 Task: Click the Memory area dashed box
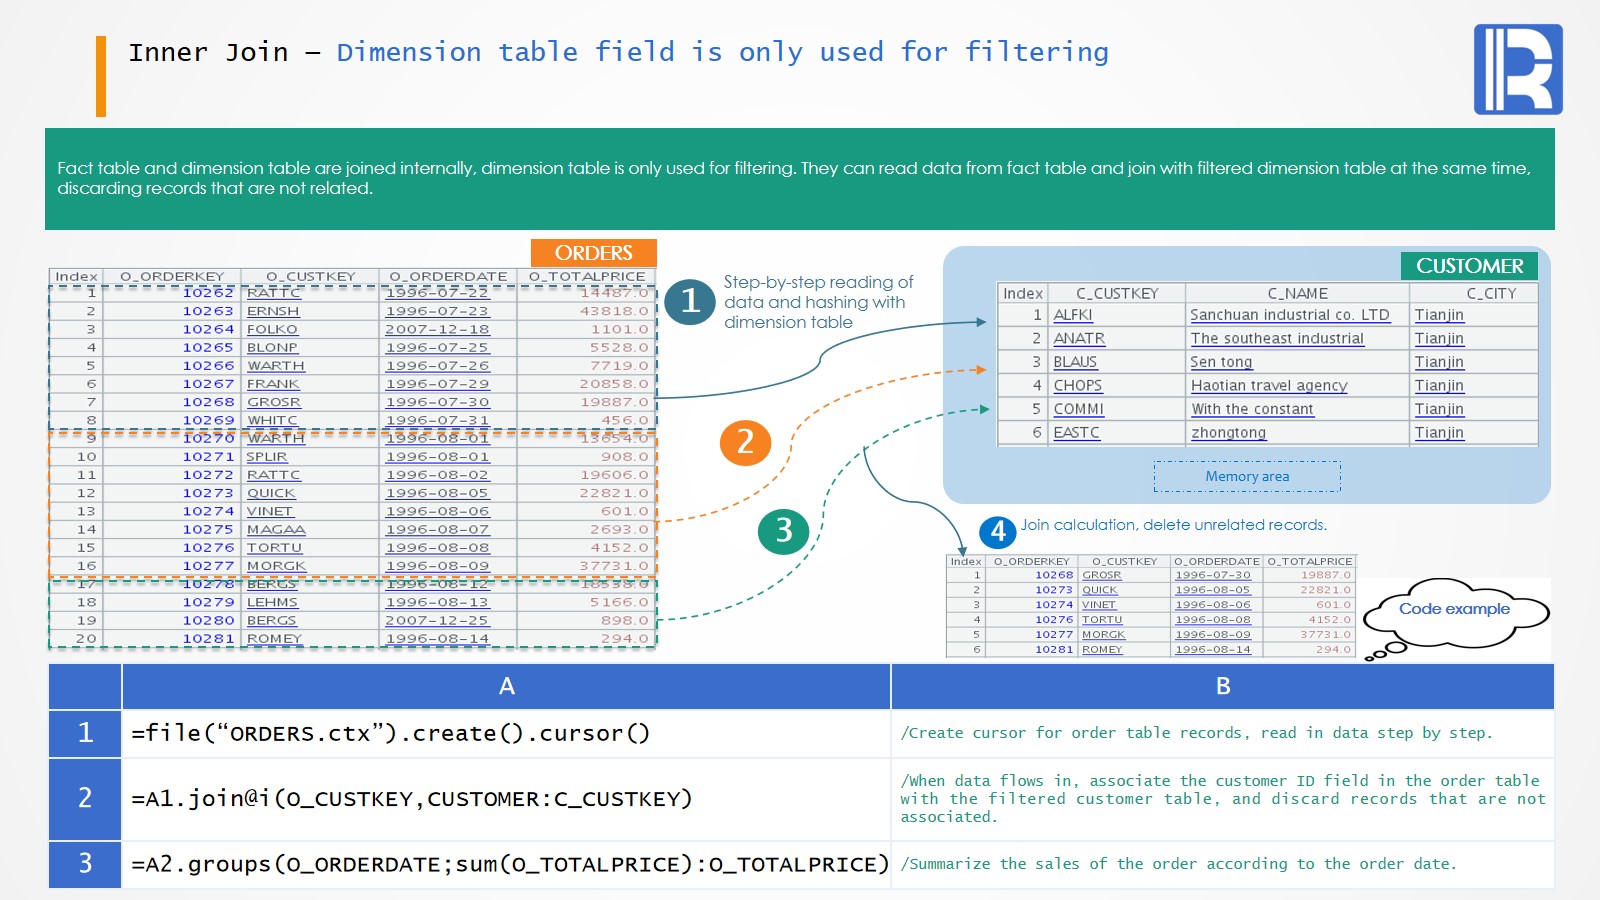pos(1247,476)
